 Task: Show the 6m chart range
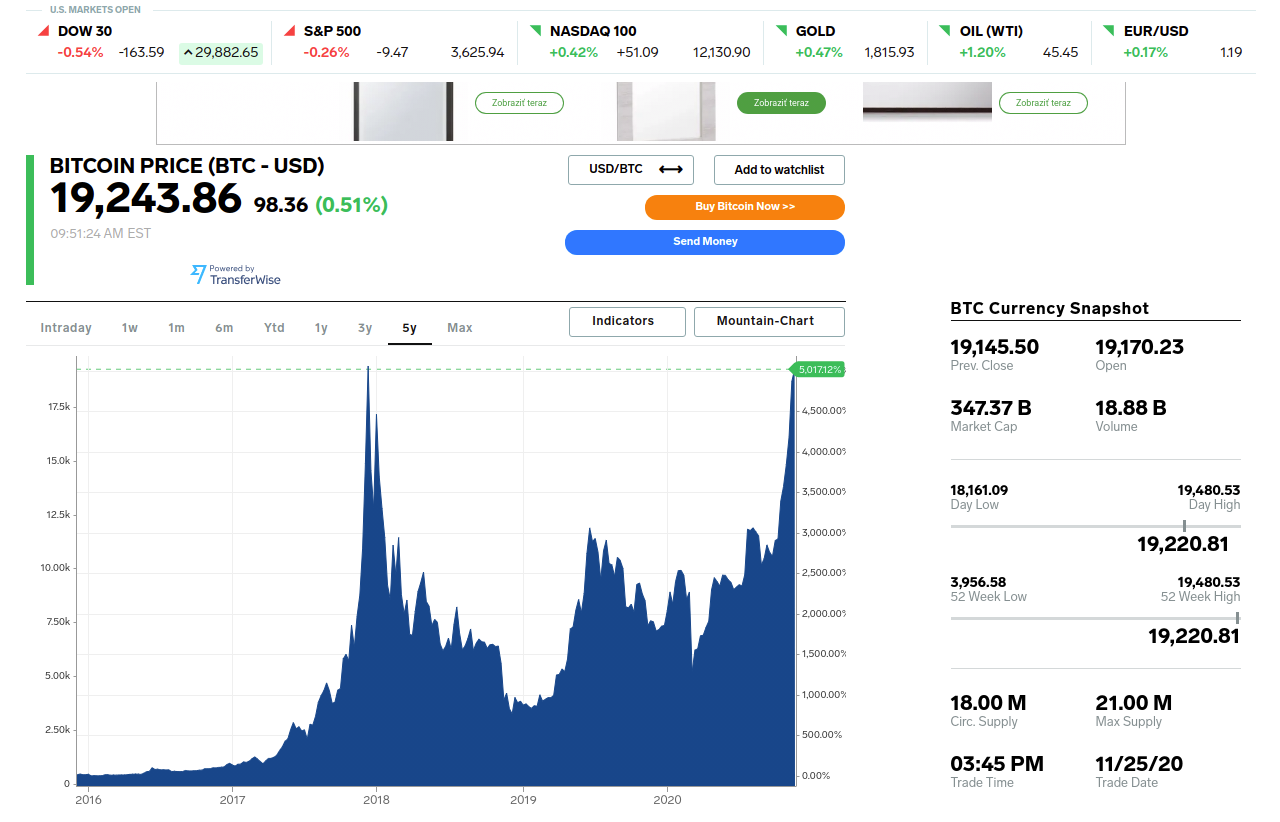(224, 328)
